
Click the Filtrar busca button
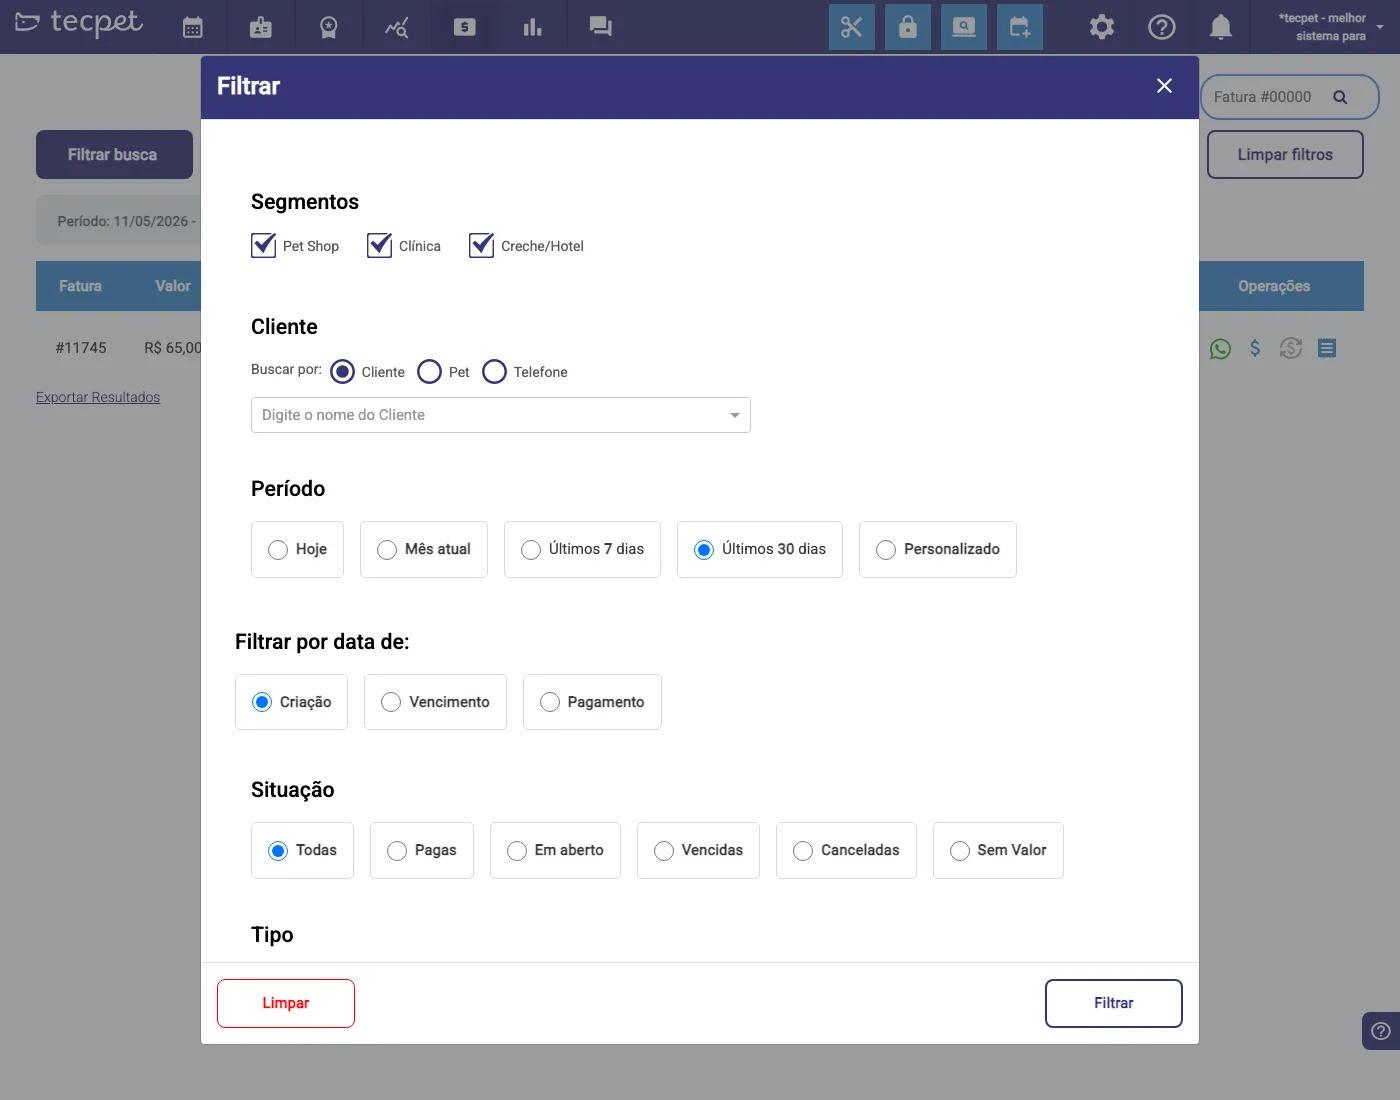coord(114,154)
